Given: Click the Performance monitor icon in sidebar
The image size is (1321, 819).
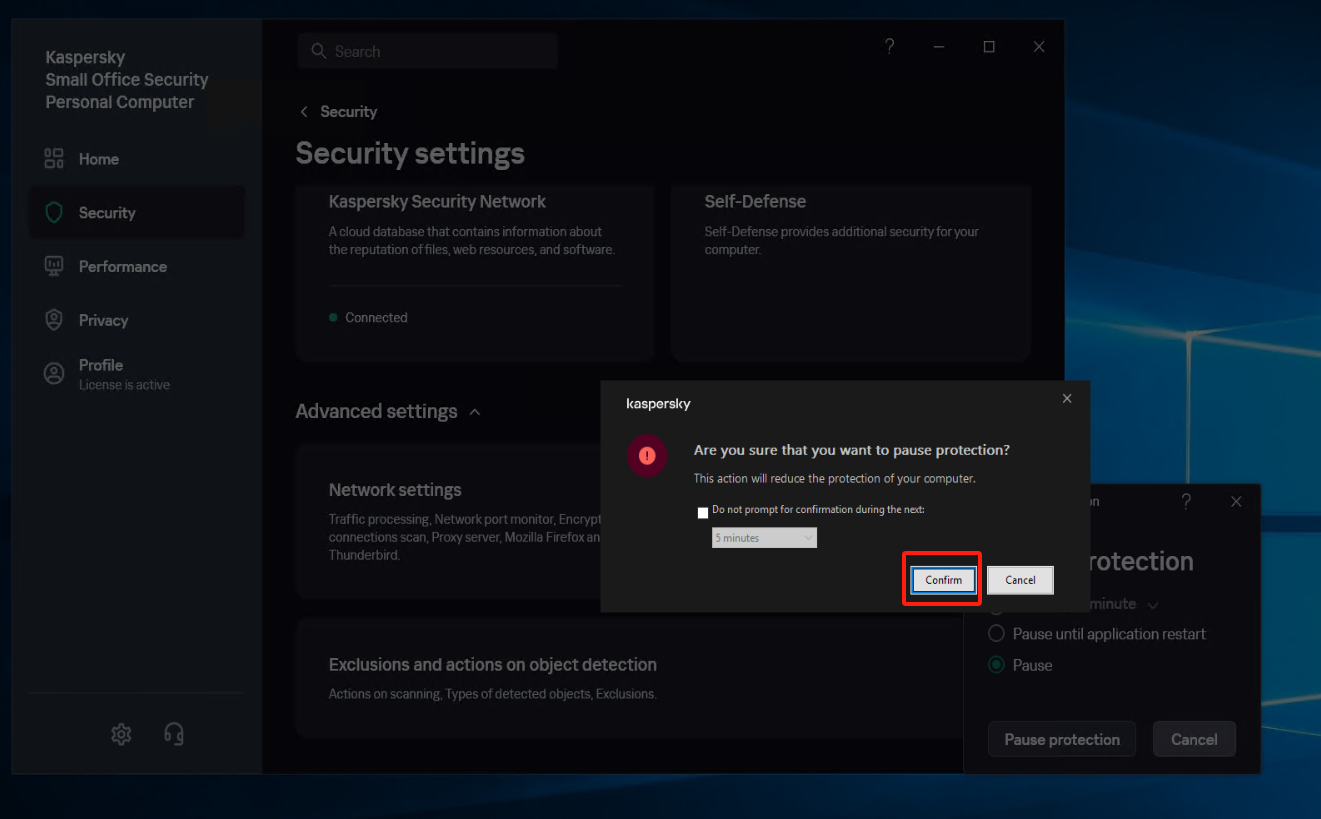Looking at the screenshot, I should 54,267.
